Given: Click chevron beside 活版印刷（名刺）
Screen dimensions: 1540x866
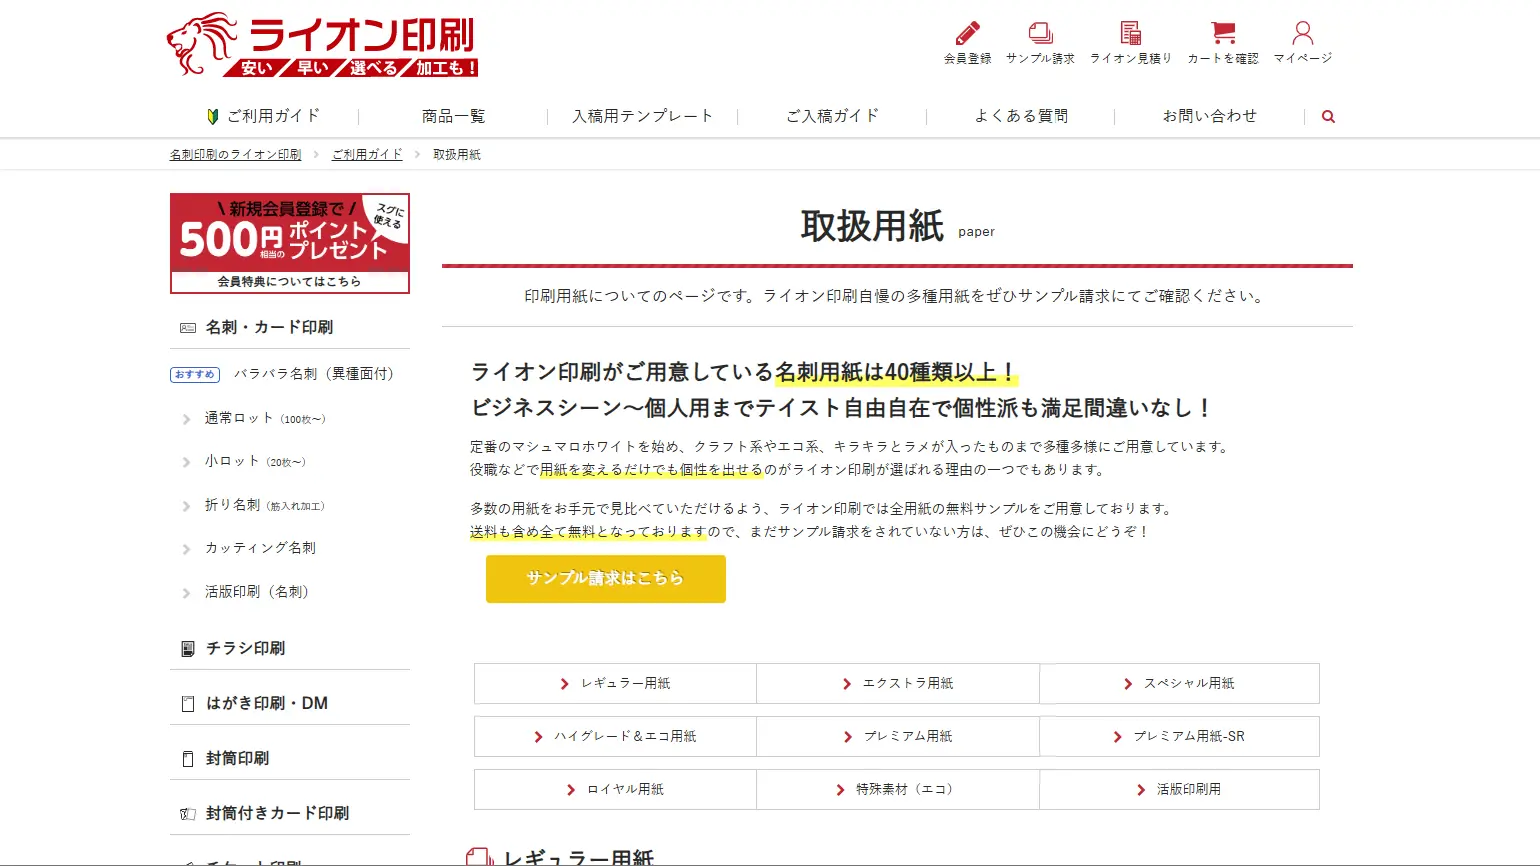Looking at the screenshot, I should point(186,594).
